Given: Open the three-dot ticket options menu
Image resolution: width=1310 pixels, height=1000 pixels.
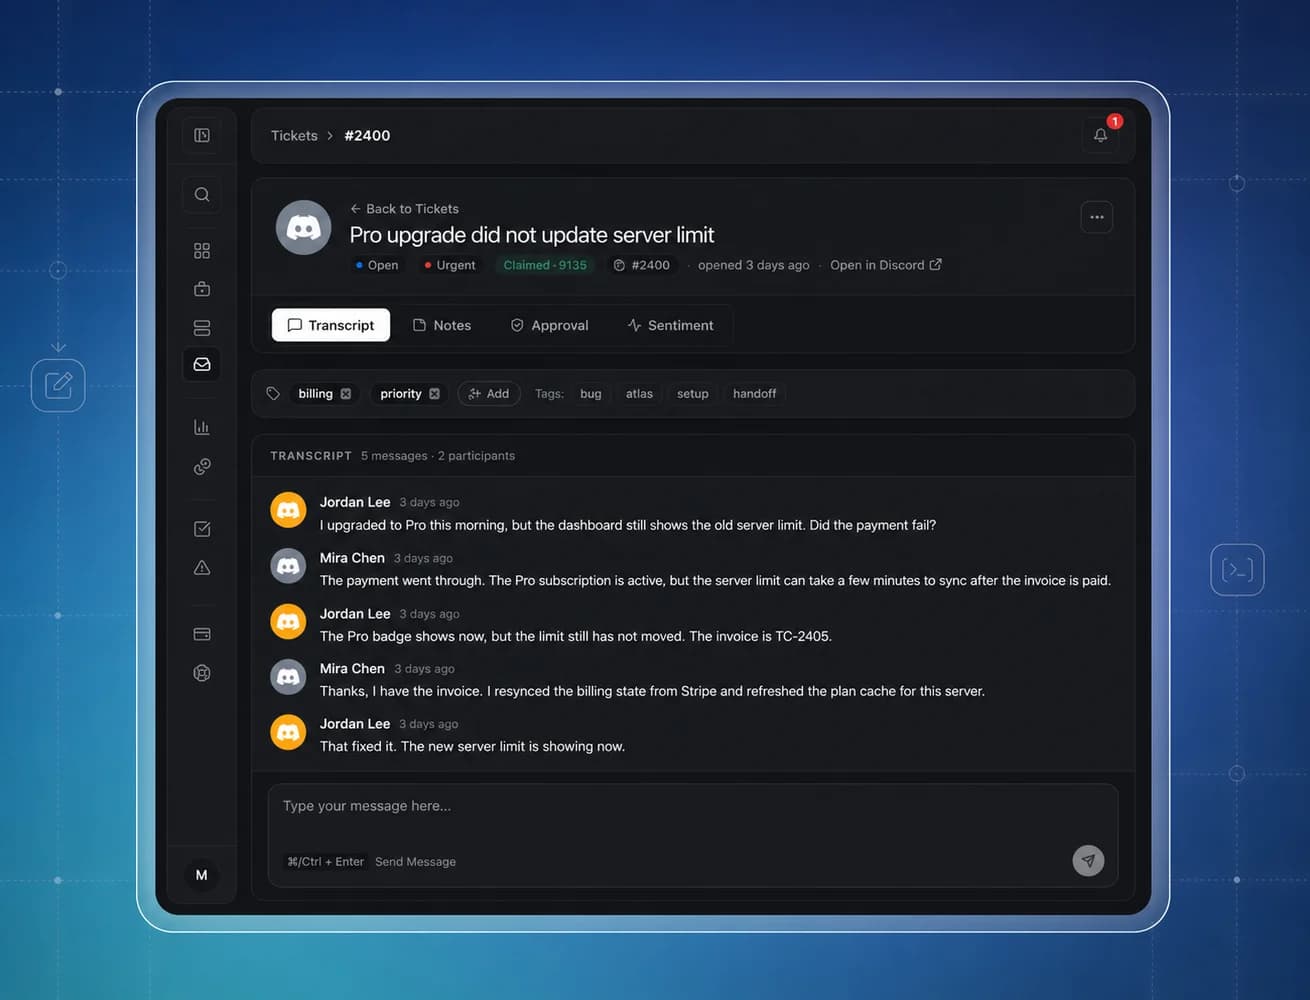Looking at the screenshot, I should 1097,217.
